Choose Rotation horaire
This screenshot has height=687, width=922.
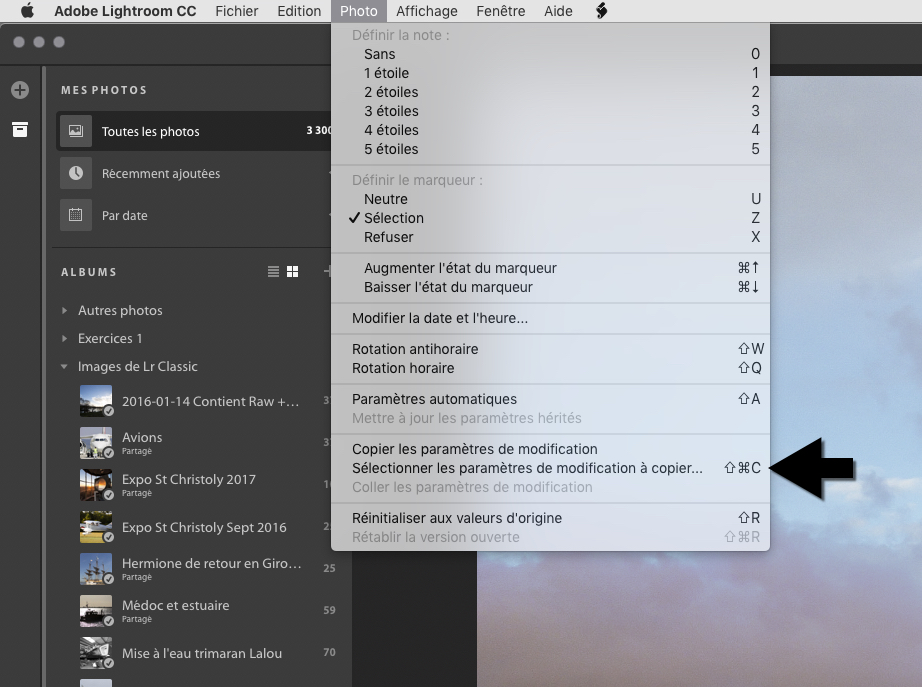point(550,368)
